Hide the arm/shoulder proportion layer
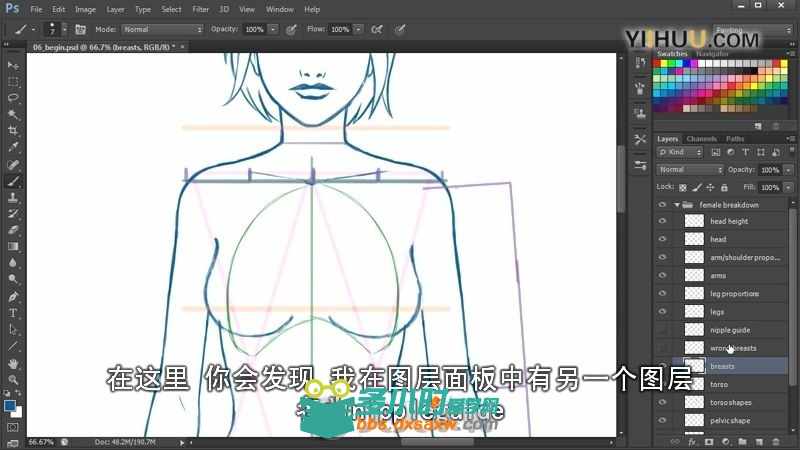The image size is (800, 450). click(x=662, y=257)
